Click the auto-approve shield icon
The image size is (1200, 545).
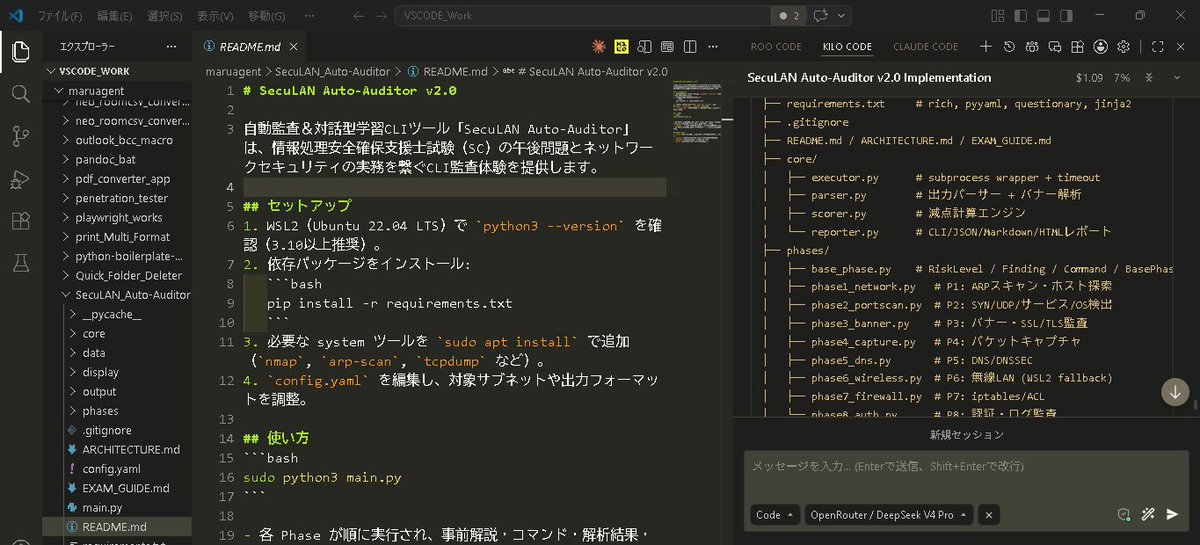pos(1123,514)
